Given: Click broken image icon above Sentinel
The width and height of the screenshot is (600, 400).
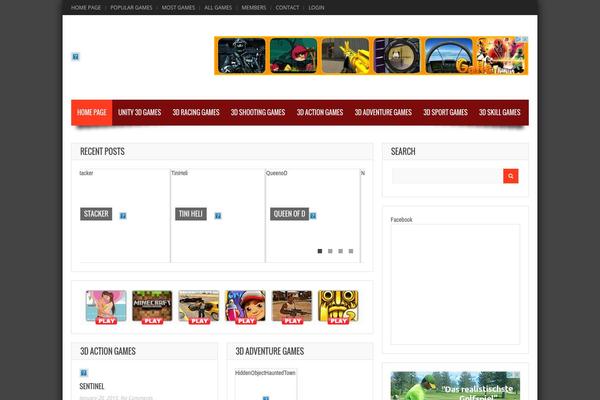Looking at the screenshot, I should coord(84,373).
